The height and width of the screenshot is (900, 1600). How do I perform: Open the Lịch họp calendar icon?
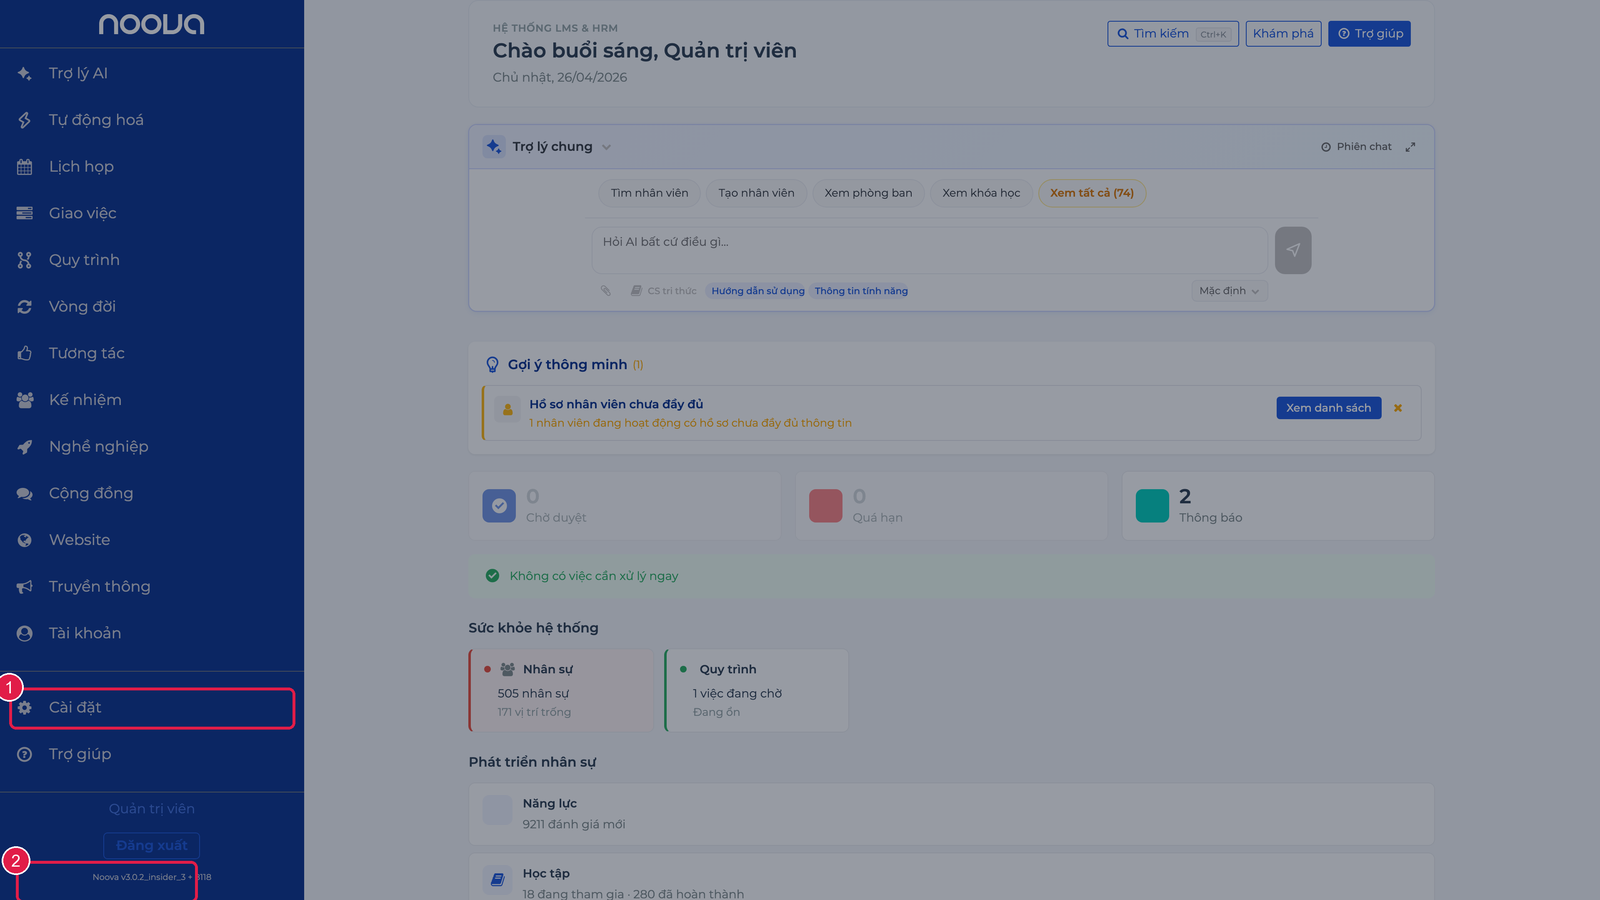point(25,167)
